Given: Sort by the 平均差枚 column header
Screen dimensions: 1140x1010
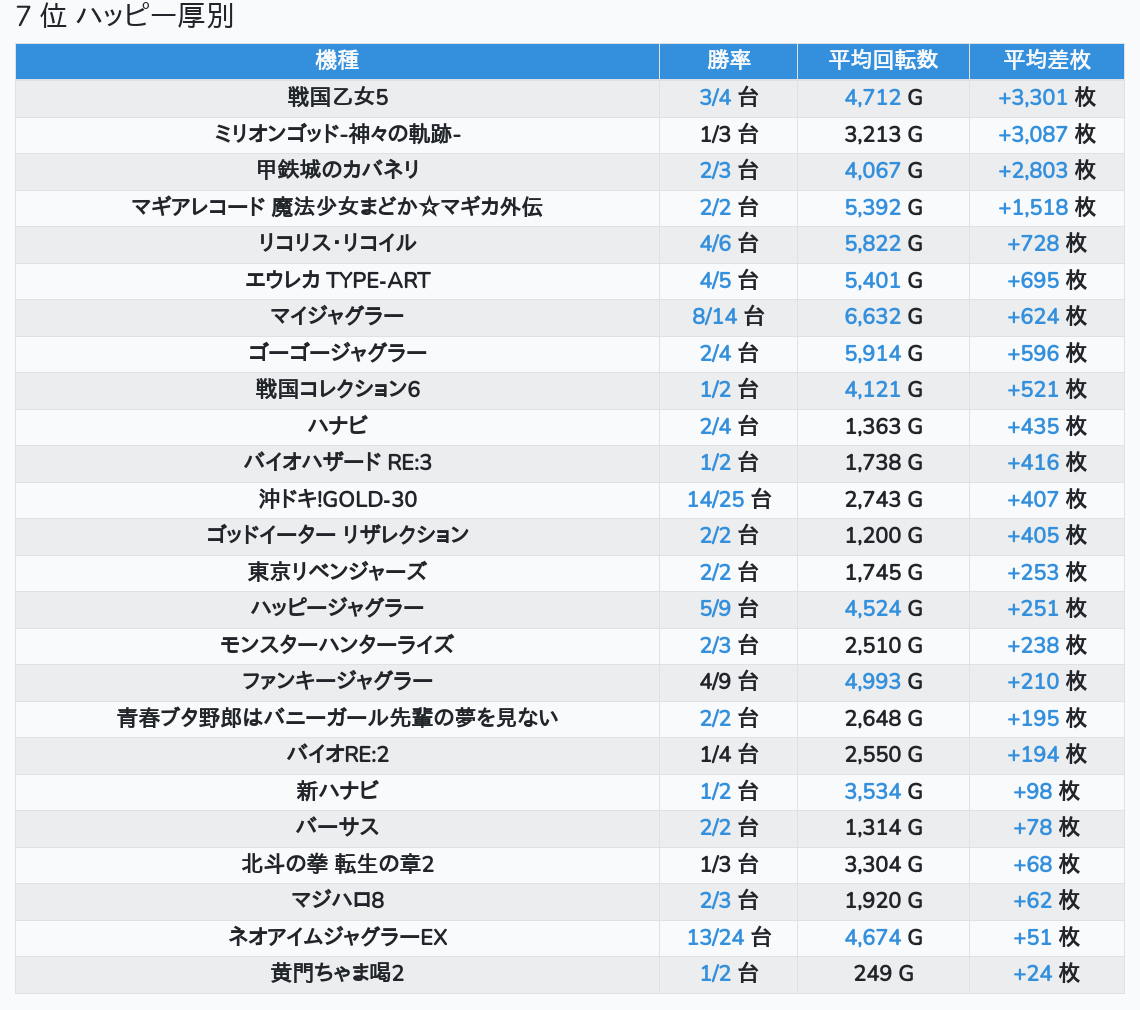Looking at the screenshot, I should pos(1047,60).
